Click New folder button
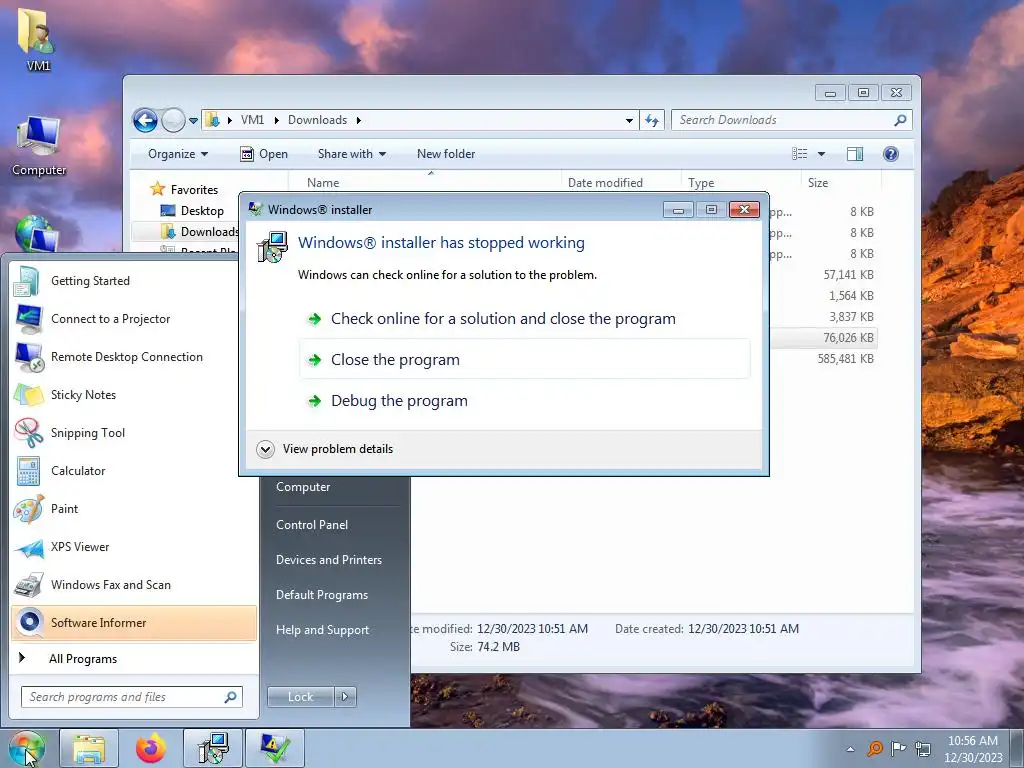 pos(446,154)
